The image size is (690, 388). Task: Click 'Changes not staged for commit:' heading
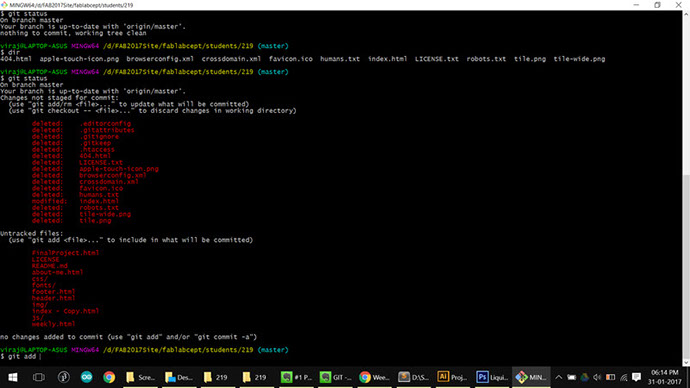(x=59, y=98)
